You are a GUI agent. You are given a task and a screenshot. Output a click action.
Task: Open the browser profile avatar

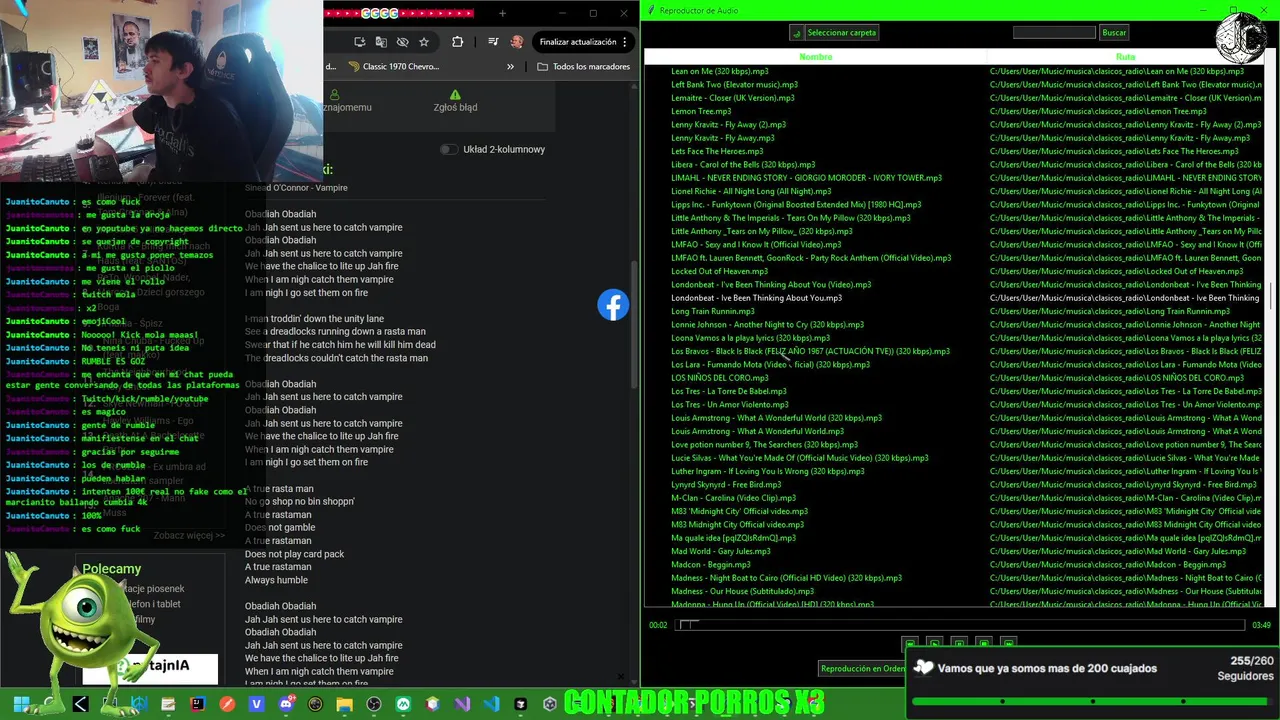[x=516, y=42]
